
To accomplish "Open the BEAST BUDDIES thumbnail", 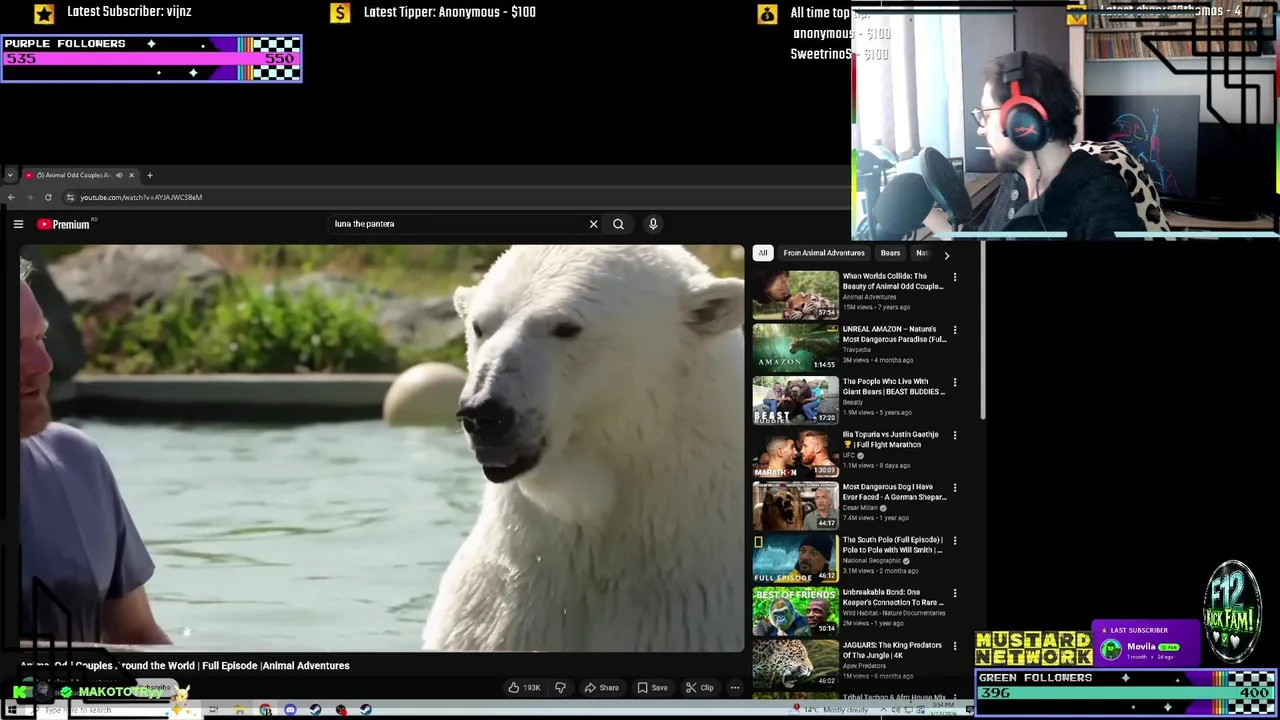I will click(796, 400).
